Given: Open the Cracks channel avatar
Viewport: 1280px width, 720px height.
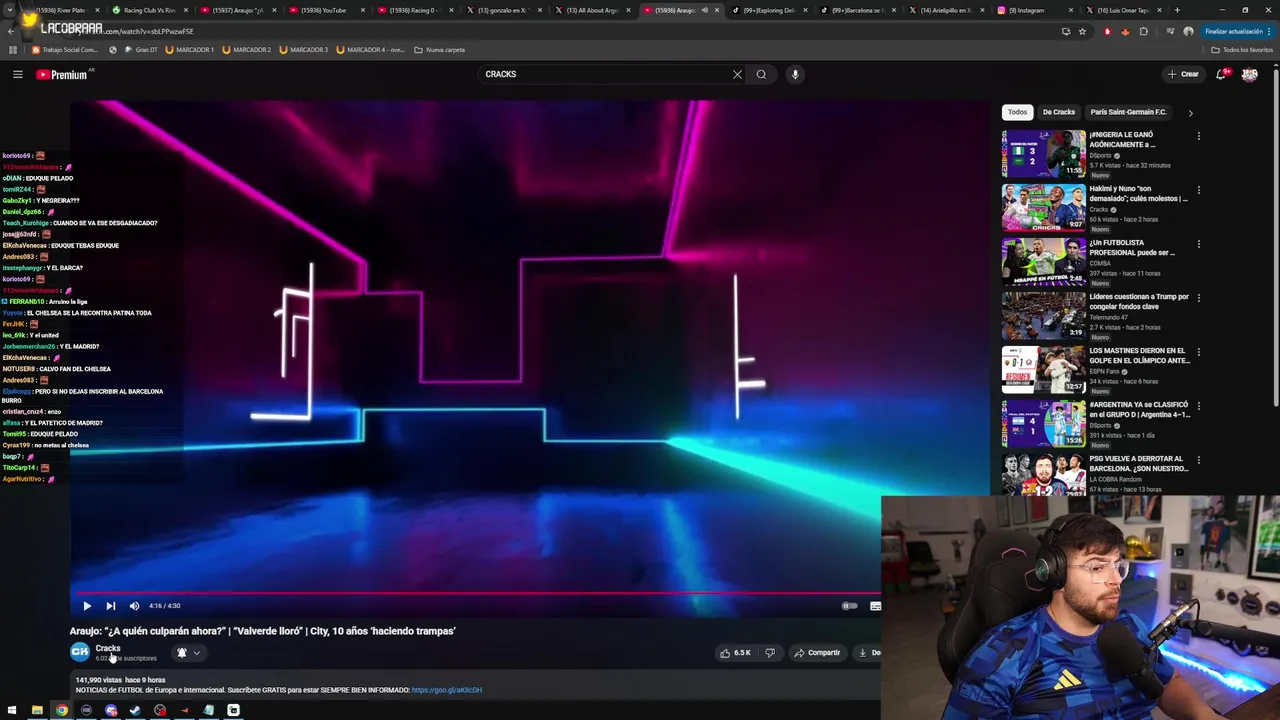Looking at the screenshot, I should click(80, 652).
